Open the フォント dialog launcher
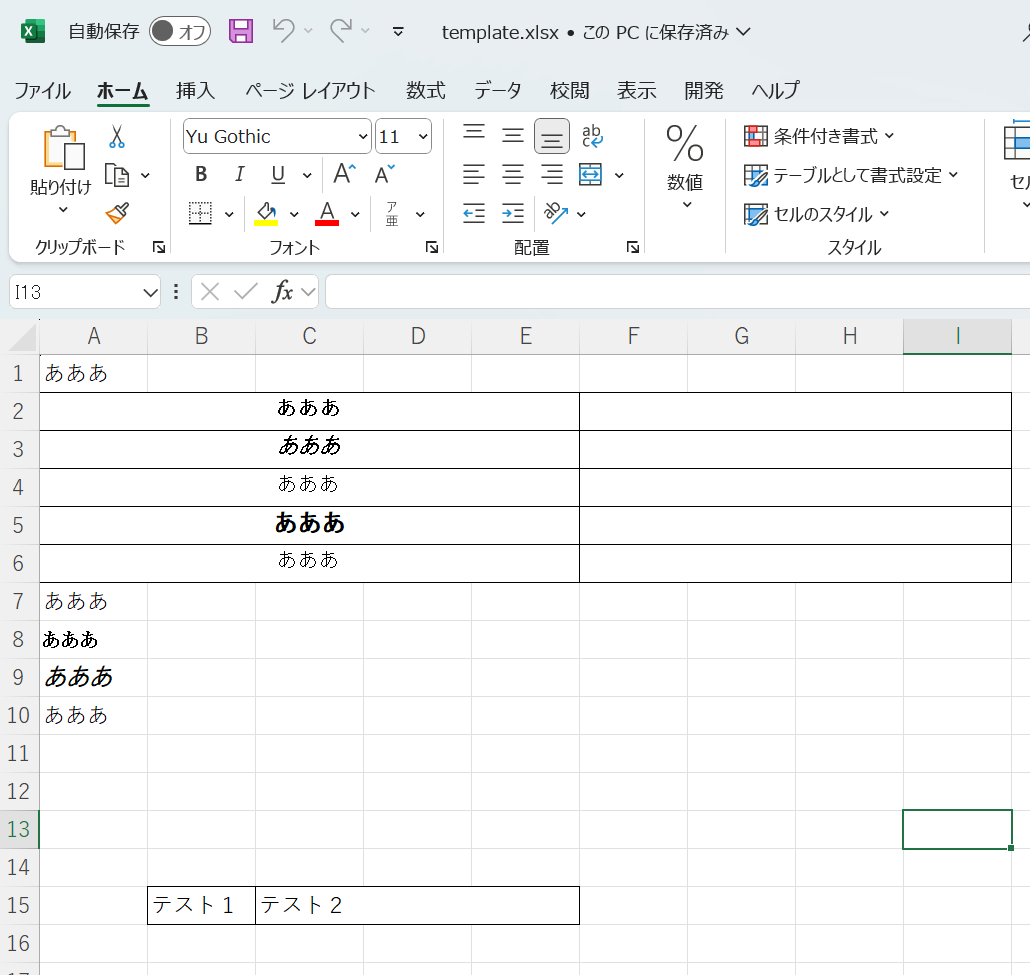The image size is (1030, 975). pyautogui.click(x=432, y=247)
